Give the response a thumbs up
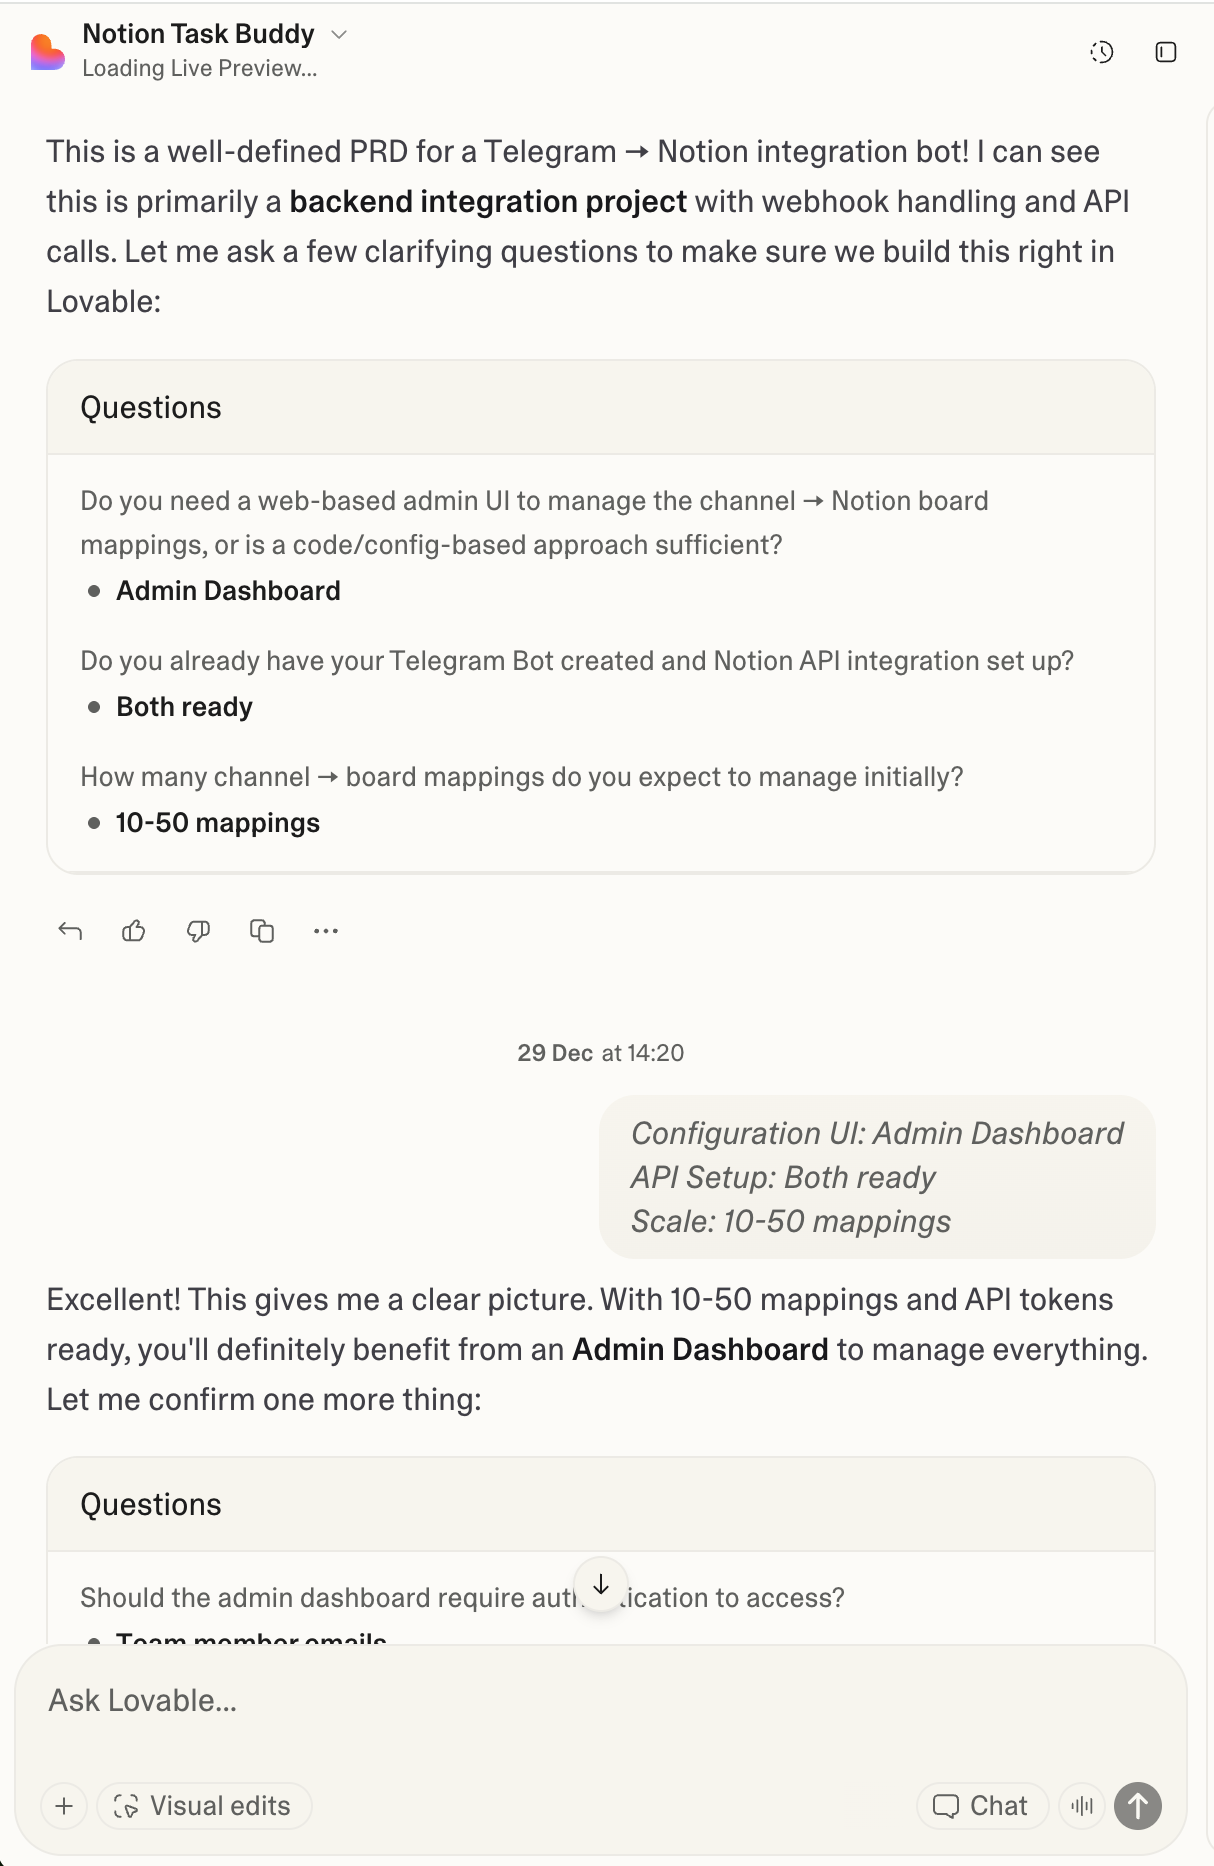The height and width of the screenshot is (1866, 1214). pos(134,930)
